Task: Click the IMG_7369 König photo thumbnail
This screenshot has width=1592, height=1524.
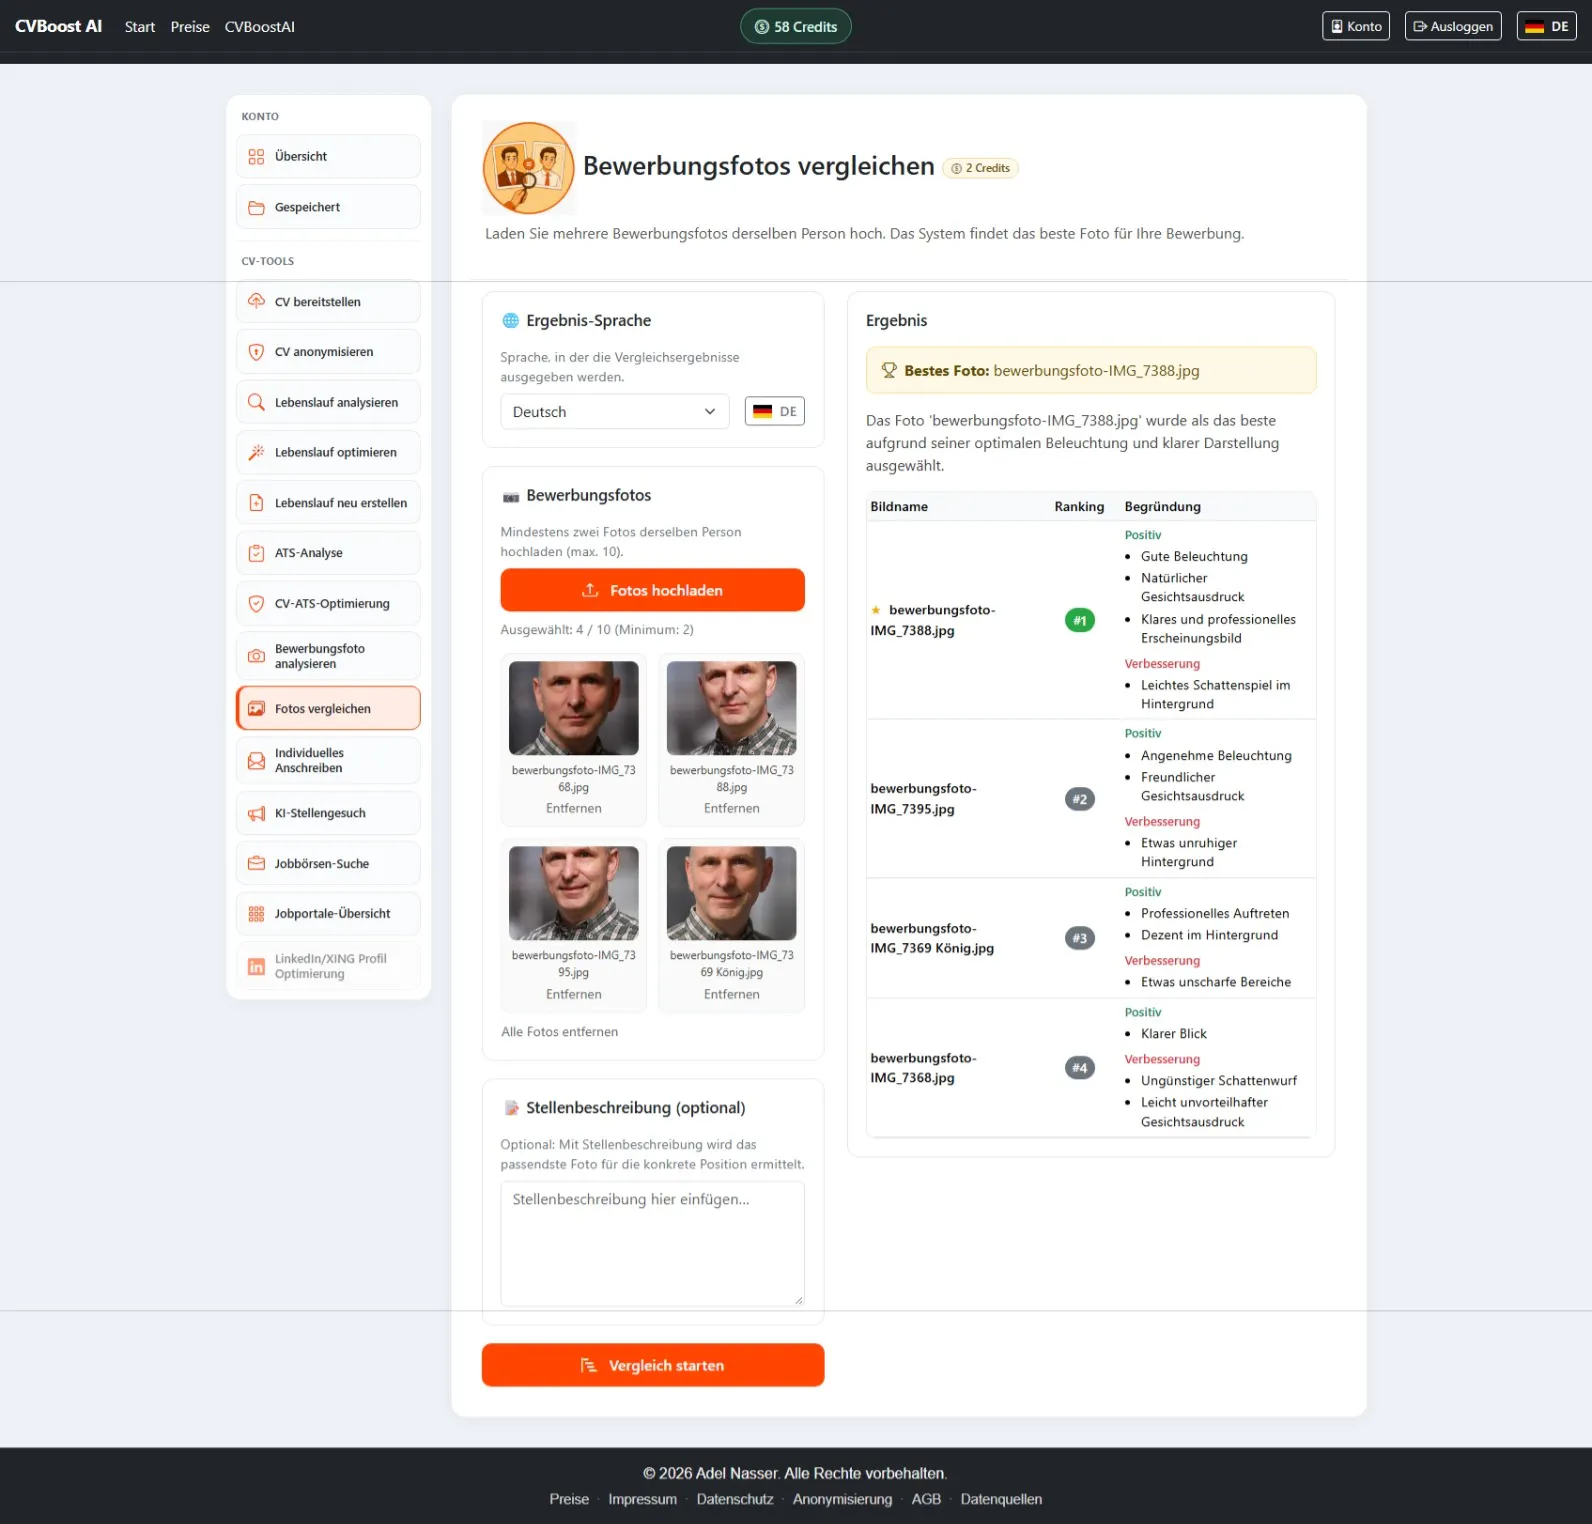Action: 731,893
